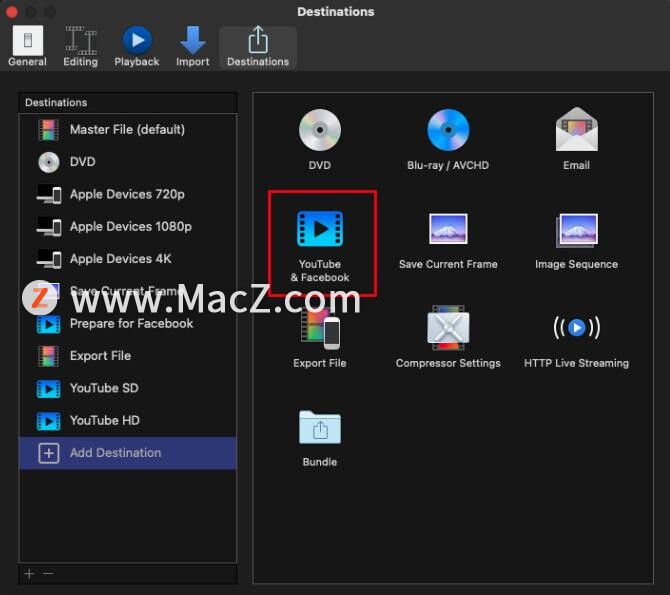The image size is (670, 595).
Task: Choose Save Current Frame icon in the grid
Action: 448,229
